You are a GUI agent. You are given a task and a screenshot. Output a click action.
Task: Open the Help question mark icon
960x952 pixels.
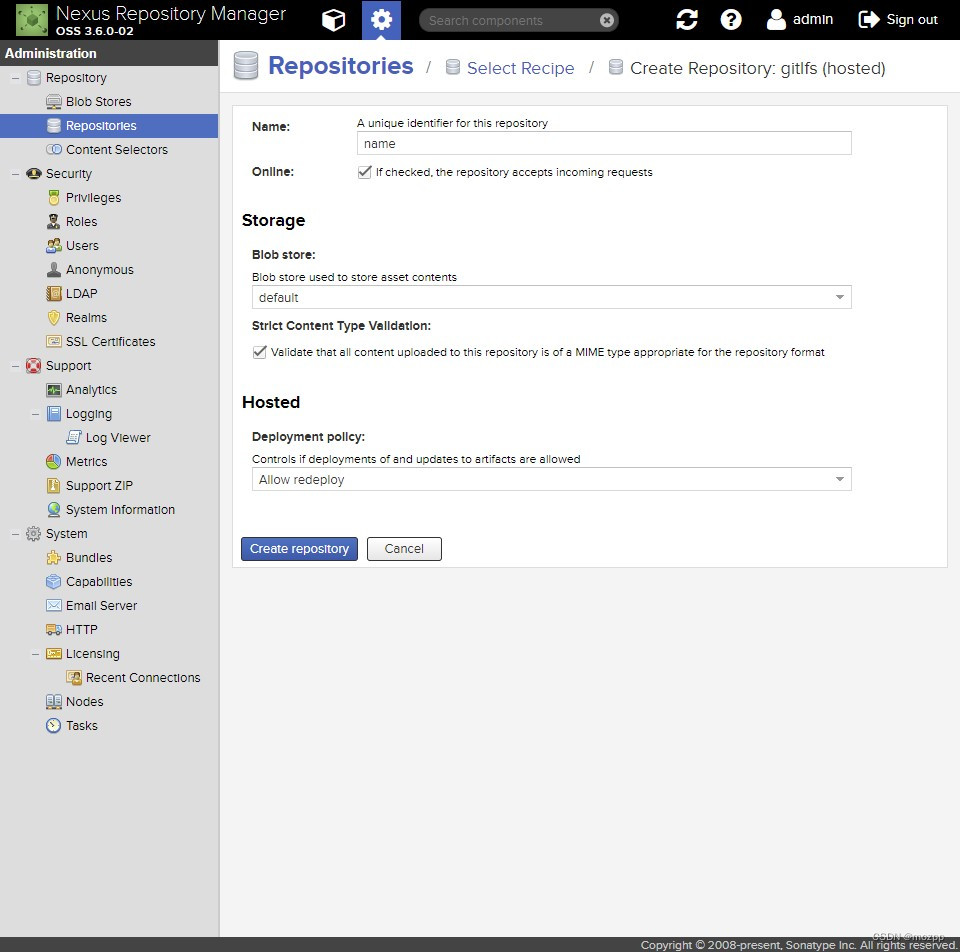point(730,20)
